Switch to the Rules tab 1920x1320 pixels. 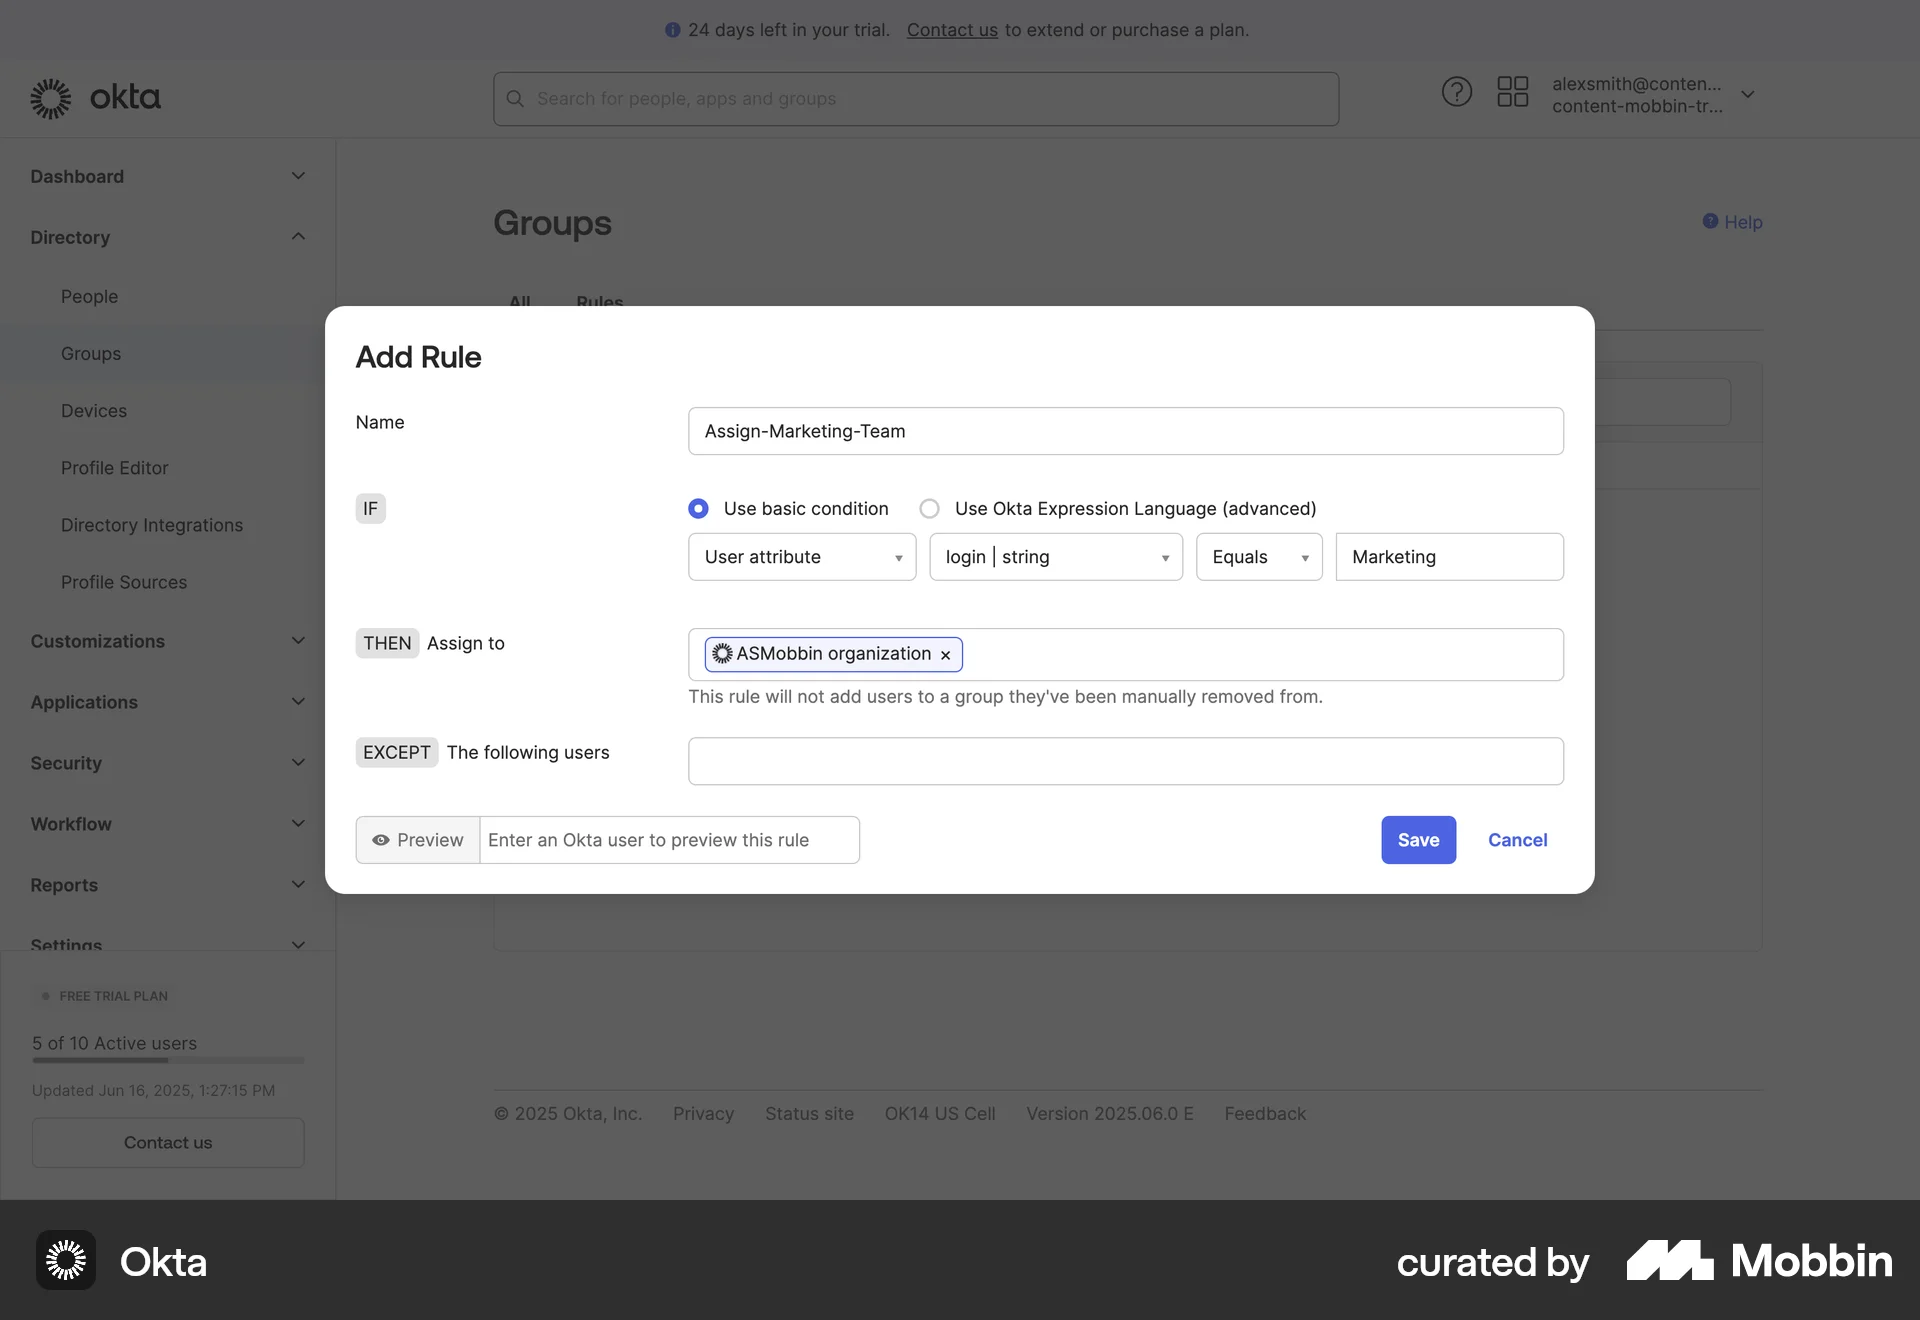599,303
